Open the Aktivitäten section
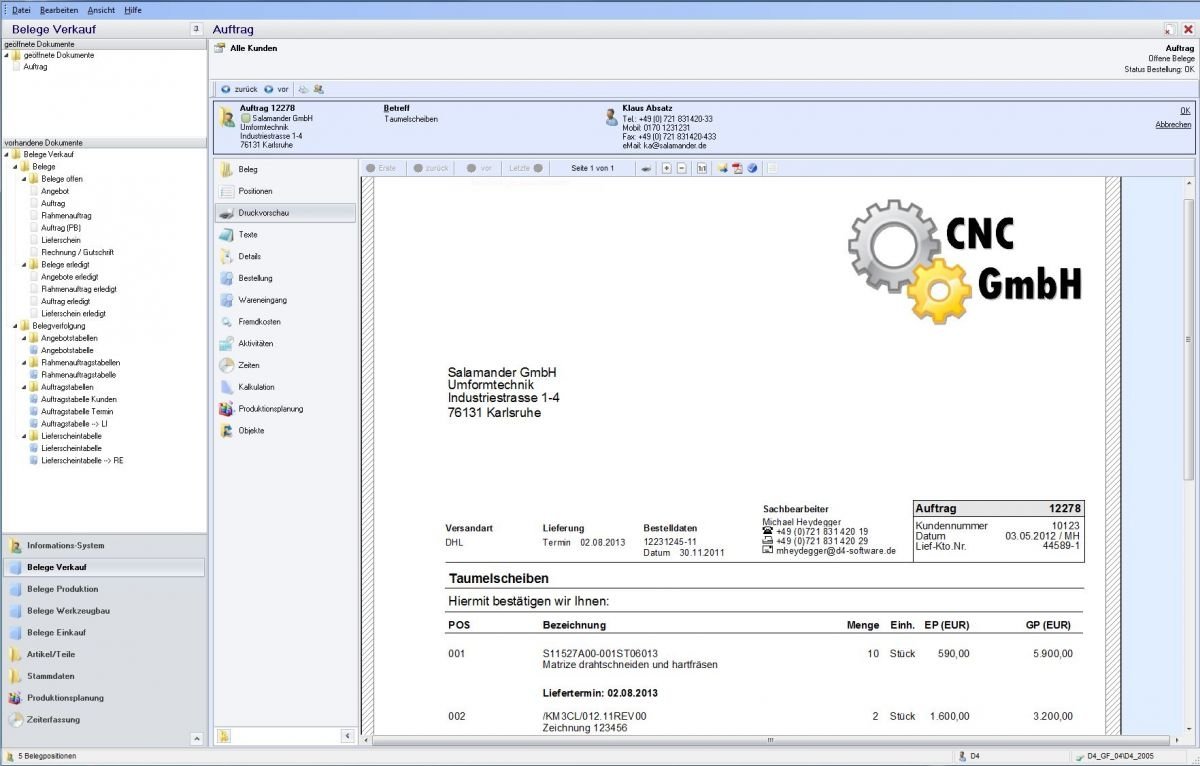This screenshot has width=1200, height=766. coord(284,343)
